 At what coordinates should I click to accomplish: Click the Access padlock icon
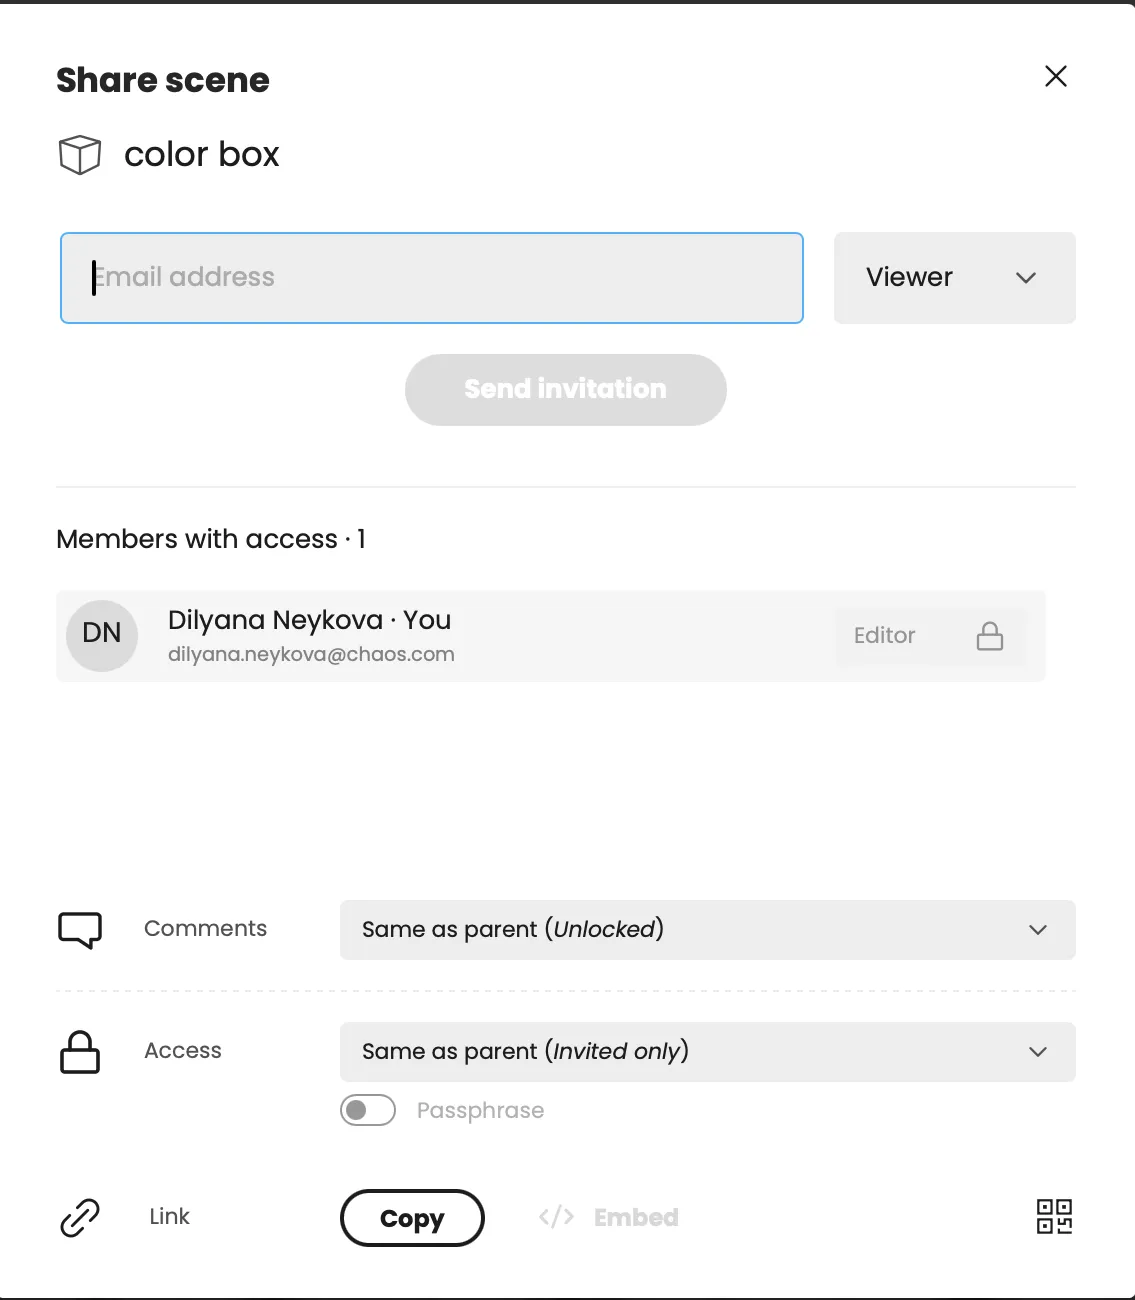point(80,1052)
